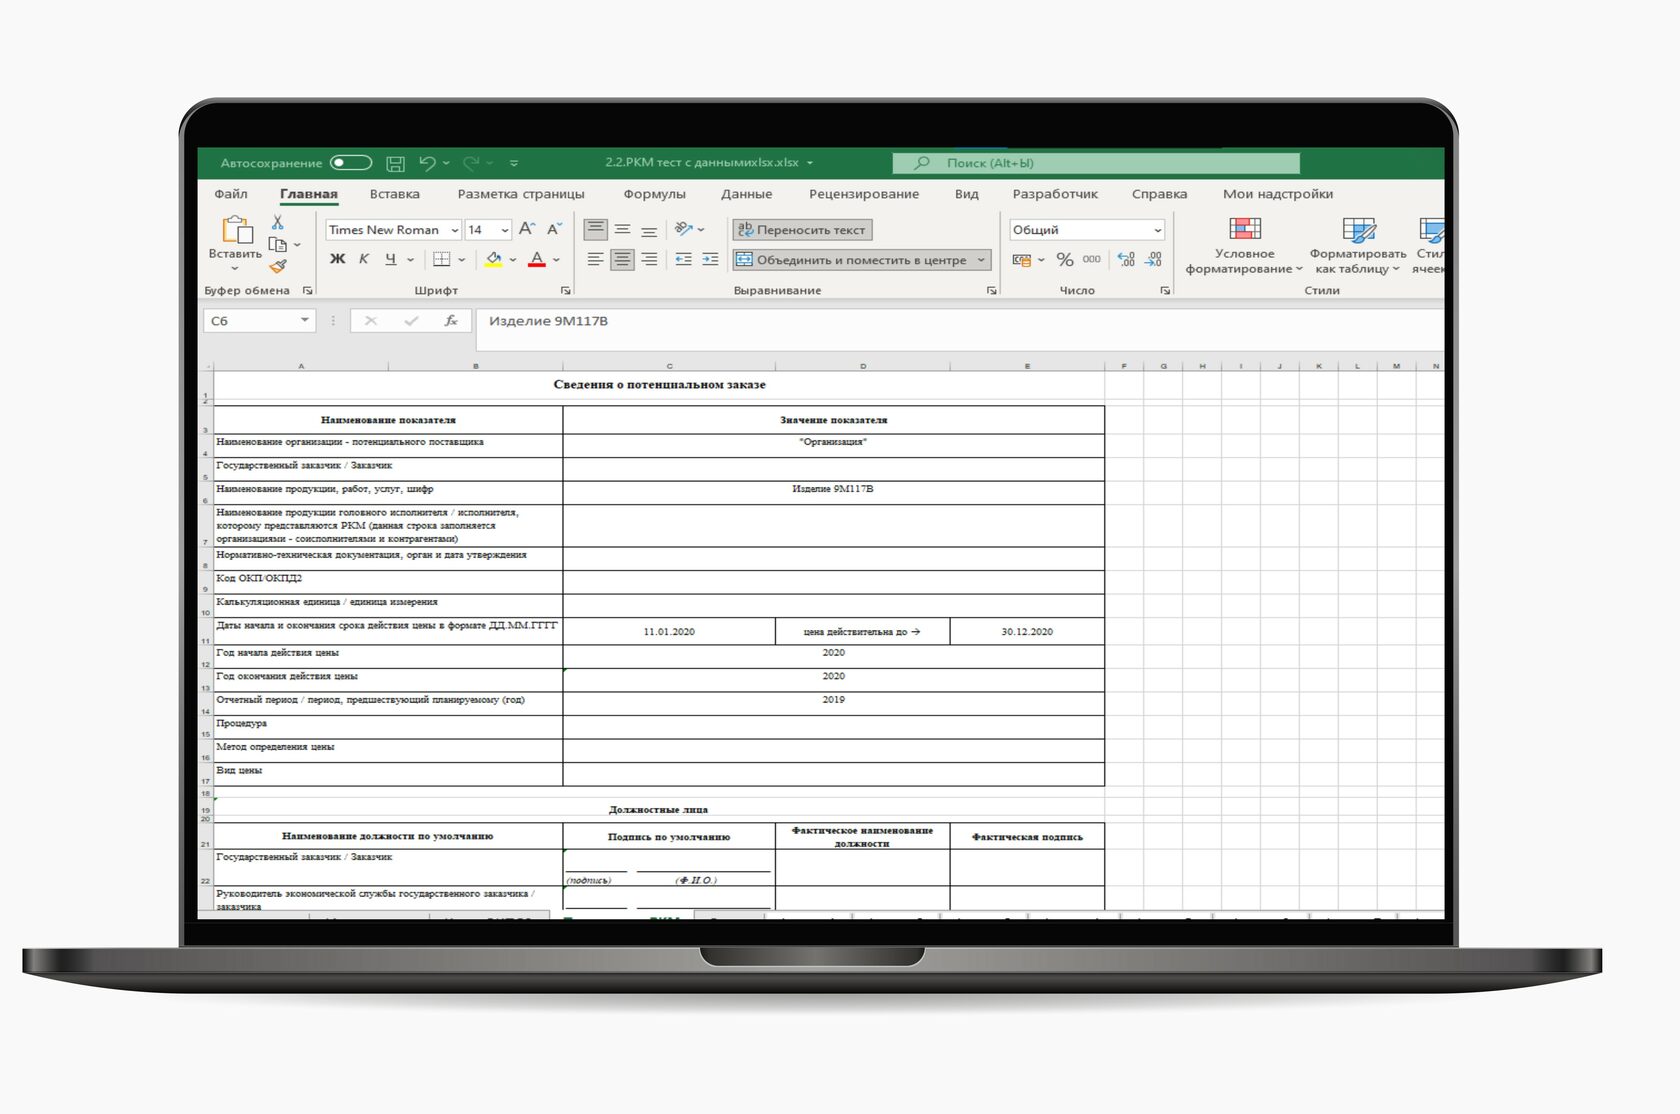Viewport: 1680px width, 1114px height.
Task: Click the Поиск (Alt+Ы) search box
Action: (x=1096, y=163)
